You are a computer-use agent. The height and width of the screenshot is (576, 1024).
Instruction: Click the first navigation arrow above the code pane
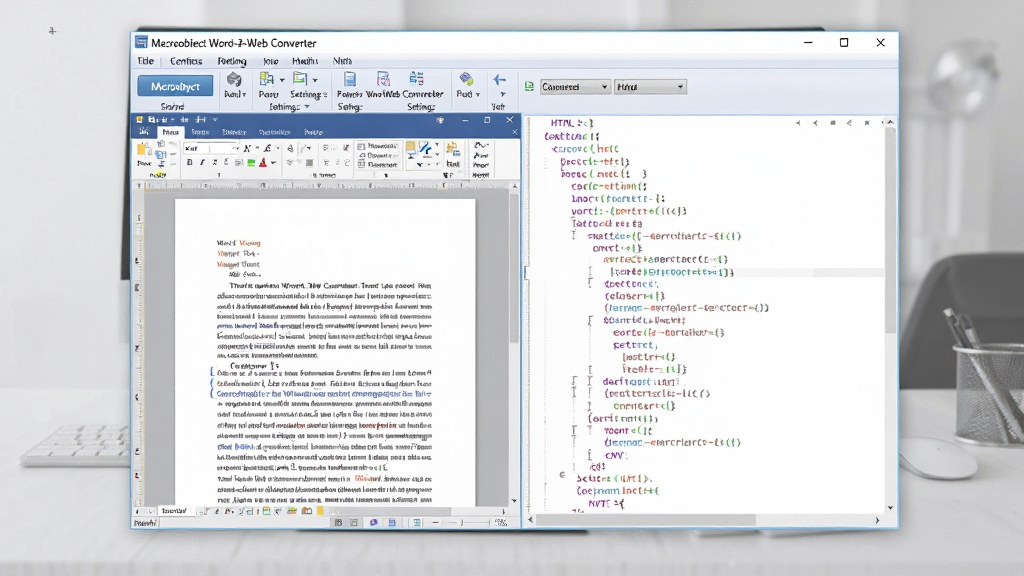(798, 123)
